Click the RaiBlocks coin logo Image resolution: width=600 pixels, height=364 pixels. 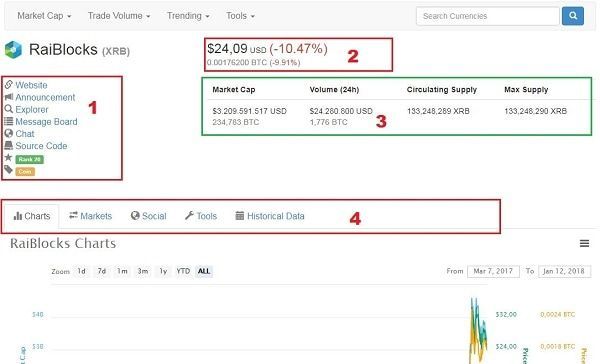pos(13,50)
